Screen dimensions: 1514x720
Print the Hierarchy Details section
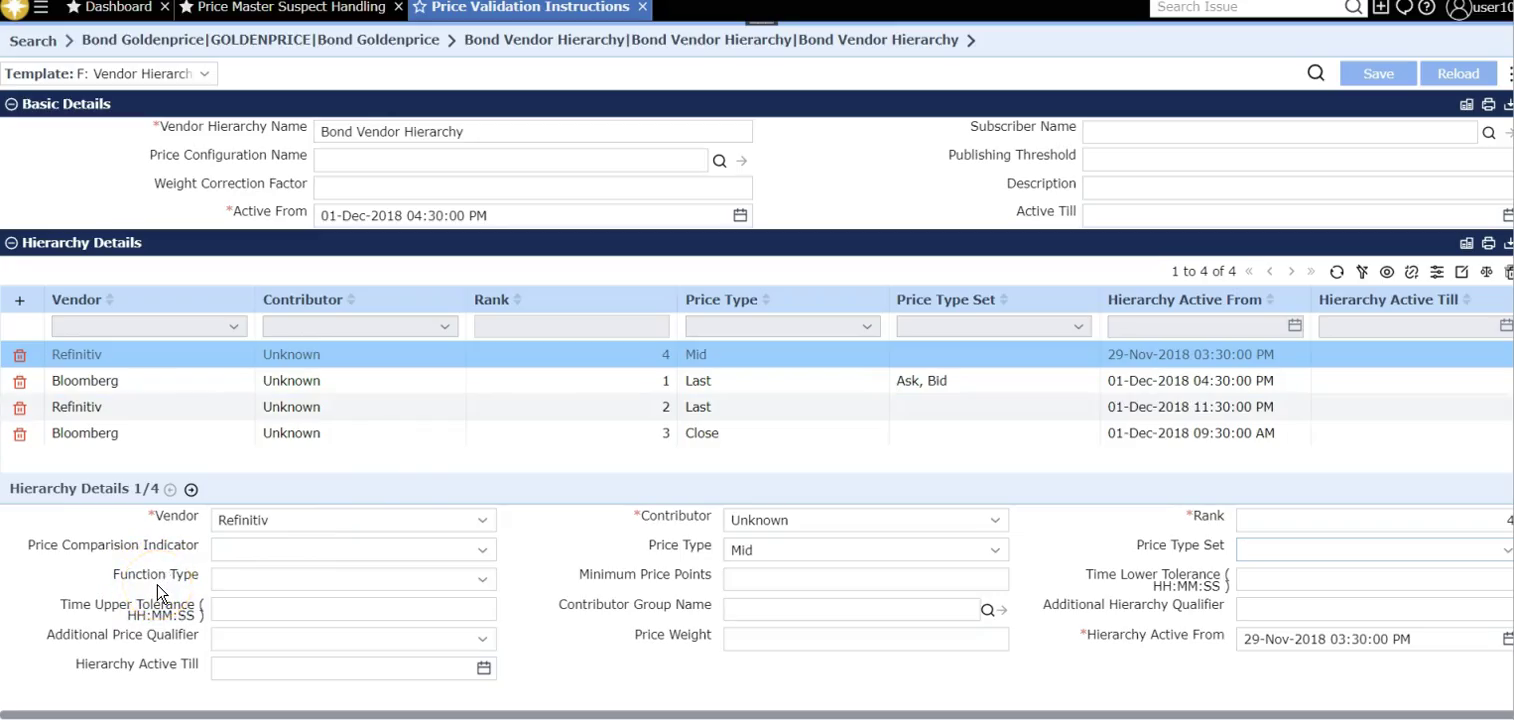1489,243
